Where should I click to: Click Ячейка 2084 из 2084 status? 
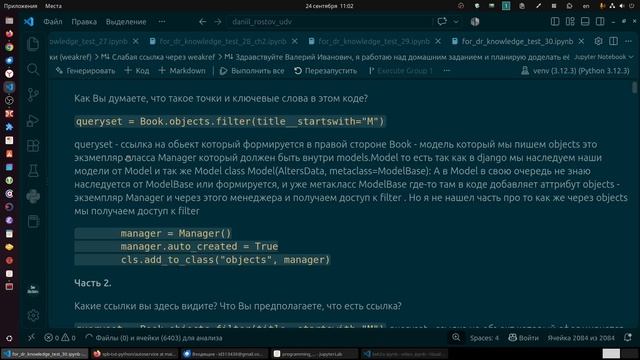[x=581, y=338]
